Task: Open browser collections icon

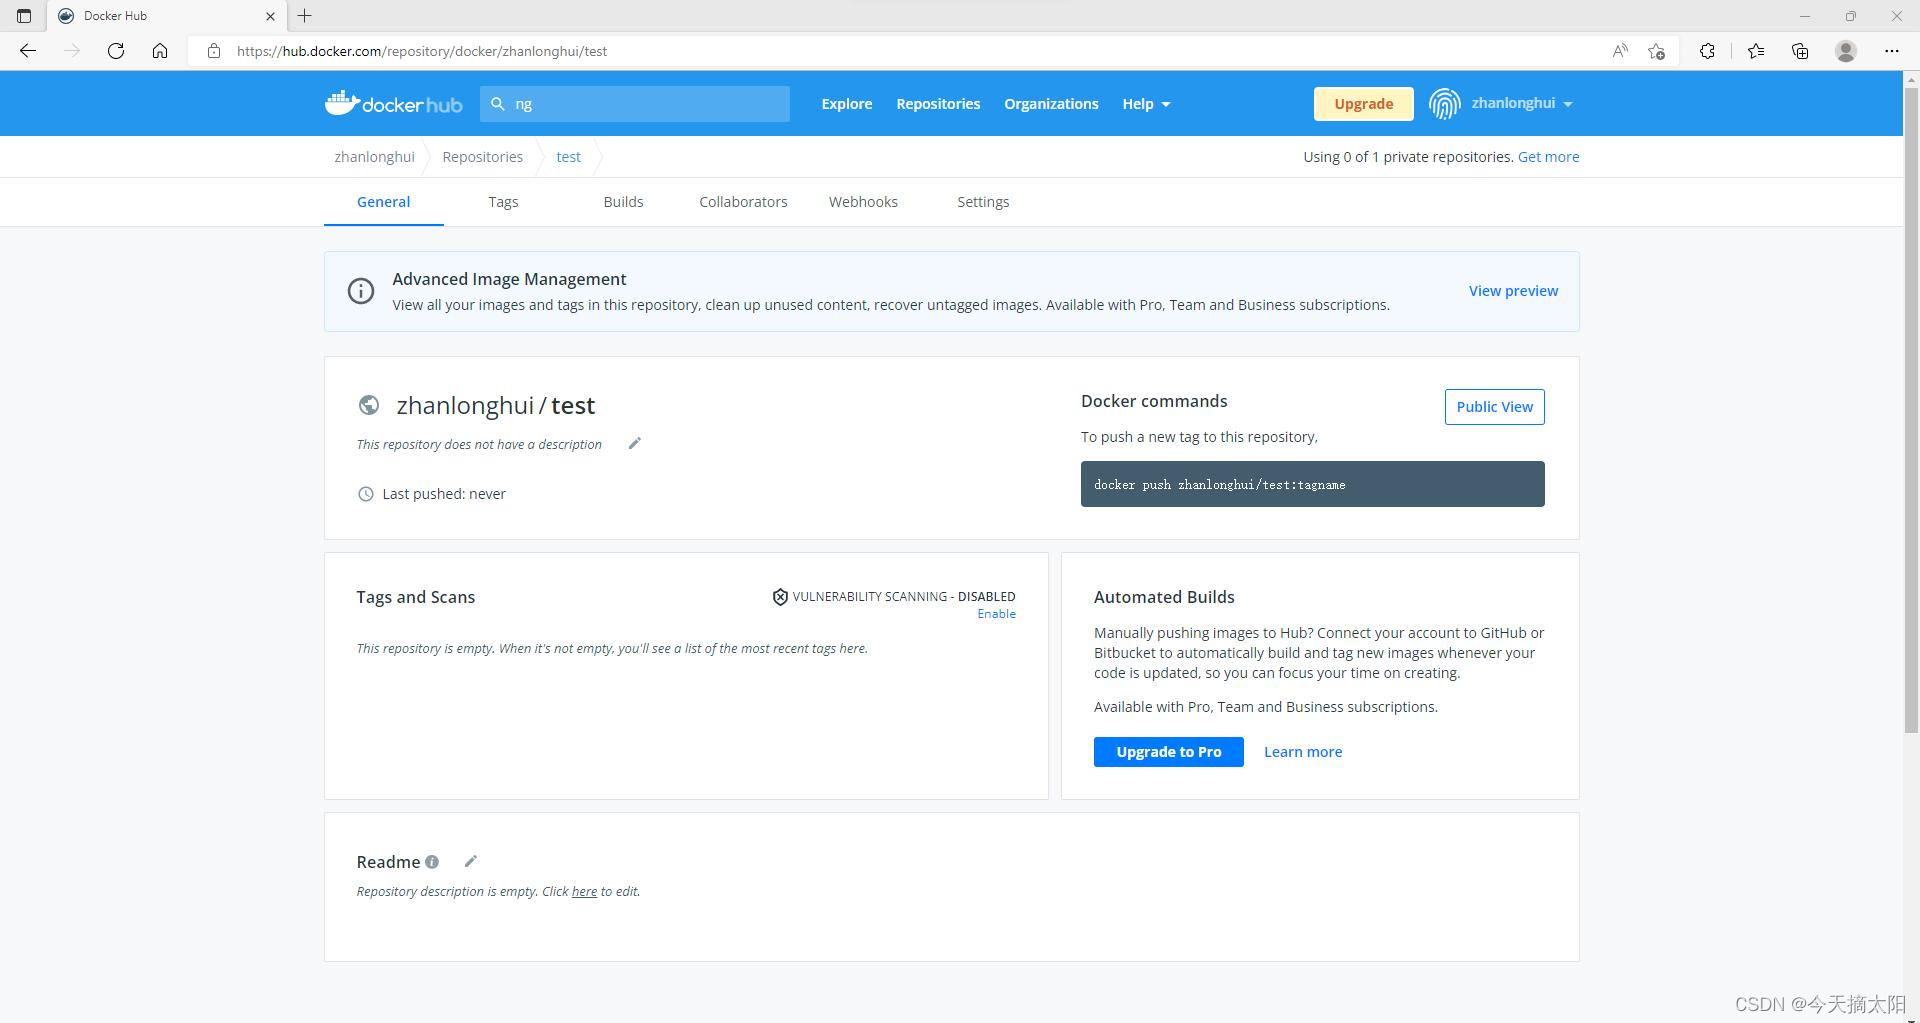Action: tap(1800, 51)
